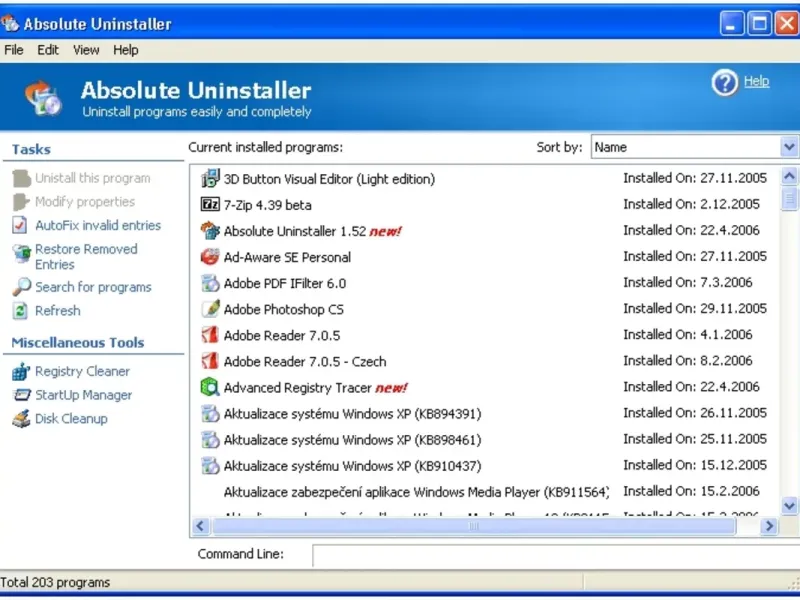Click the AutoFix invalid entries link
The width and height of the screenshot is (800, 600).
click(98, 225)
